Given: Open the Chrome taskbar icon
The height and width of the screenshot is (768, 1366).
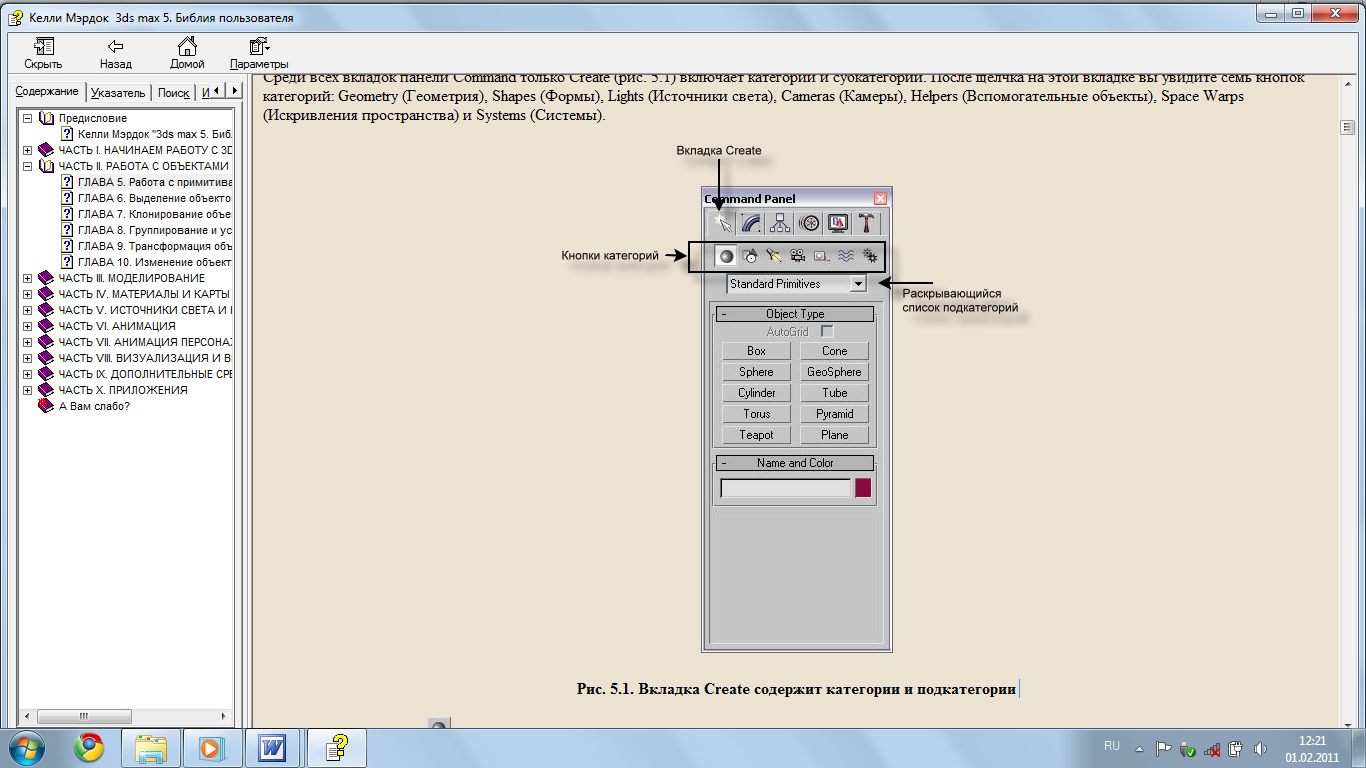Looking at the screenshot, I should pos(89,748).
